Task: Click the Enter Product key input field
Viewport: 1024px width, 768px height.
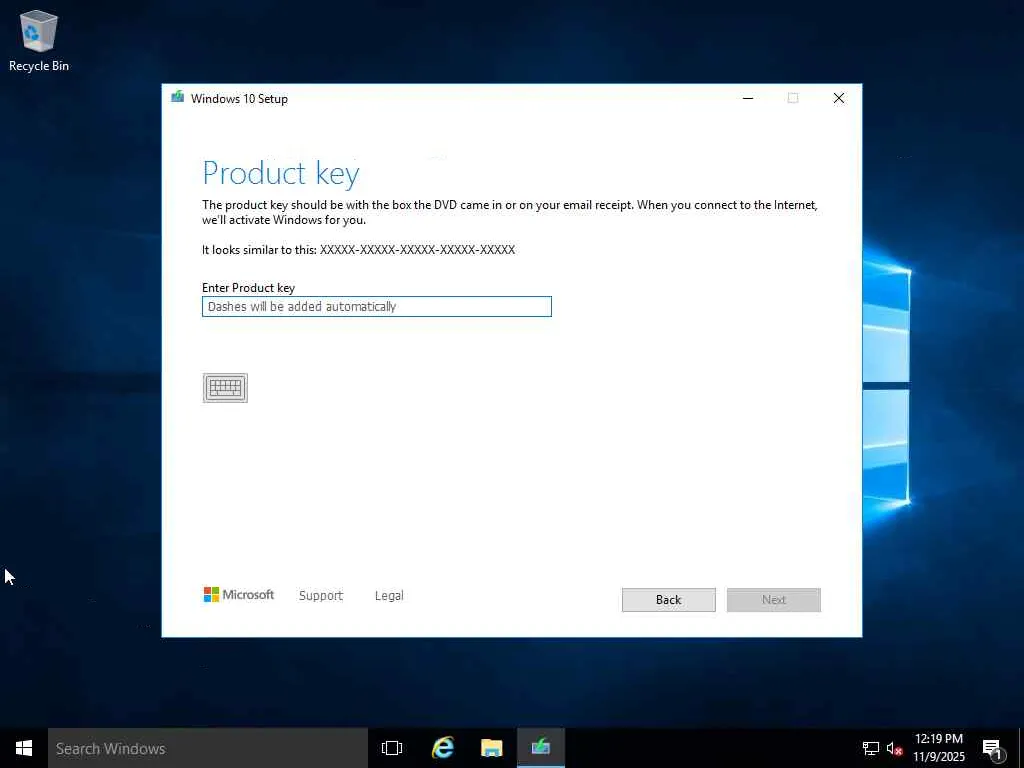Action: 377,306
